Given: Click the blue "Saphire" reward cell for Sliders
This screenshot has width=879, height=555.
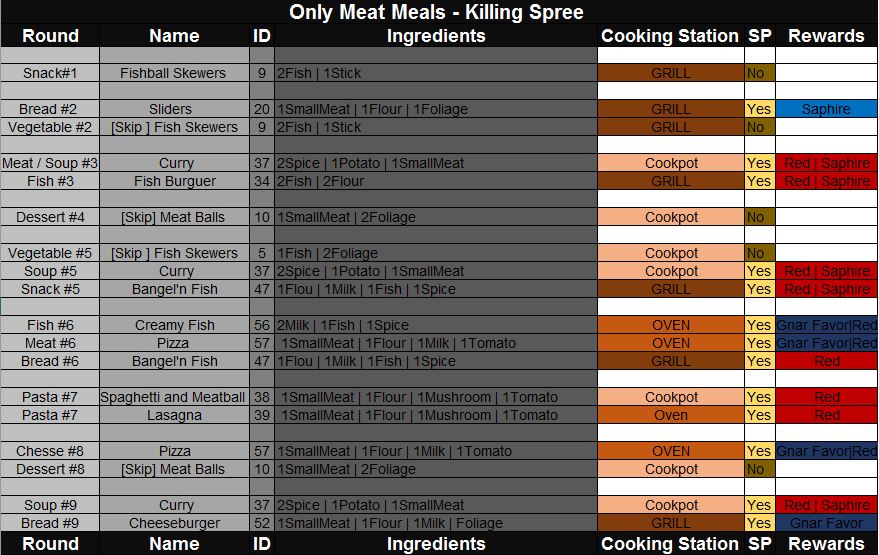Looking at the screenshot, I should tap(826, 109).
